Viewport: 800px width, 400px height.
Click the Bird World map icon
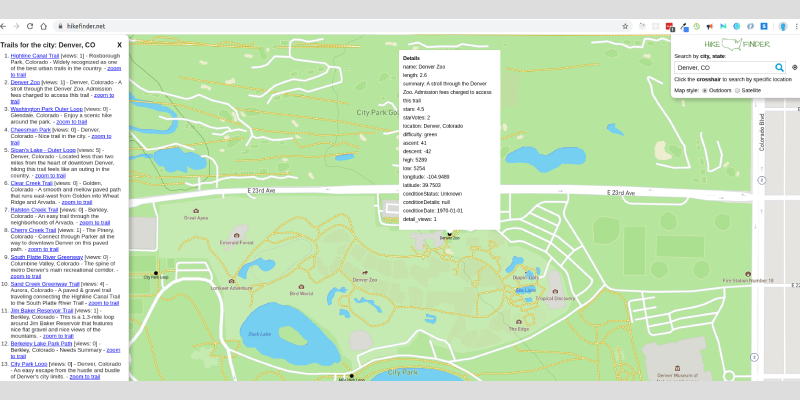pyautogui.click(x=301, y=287)
